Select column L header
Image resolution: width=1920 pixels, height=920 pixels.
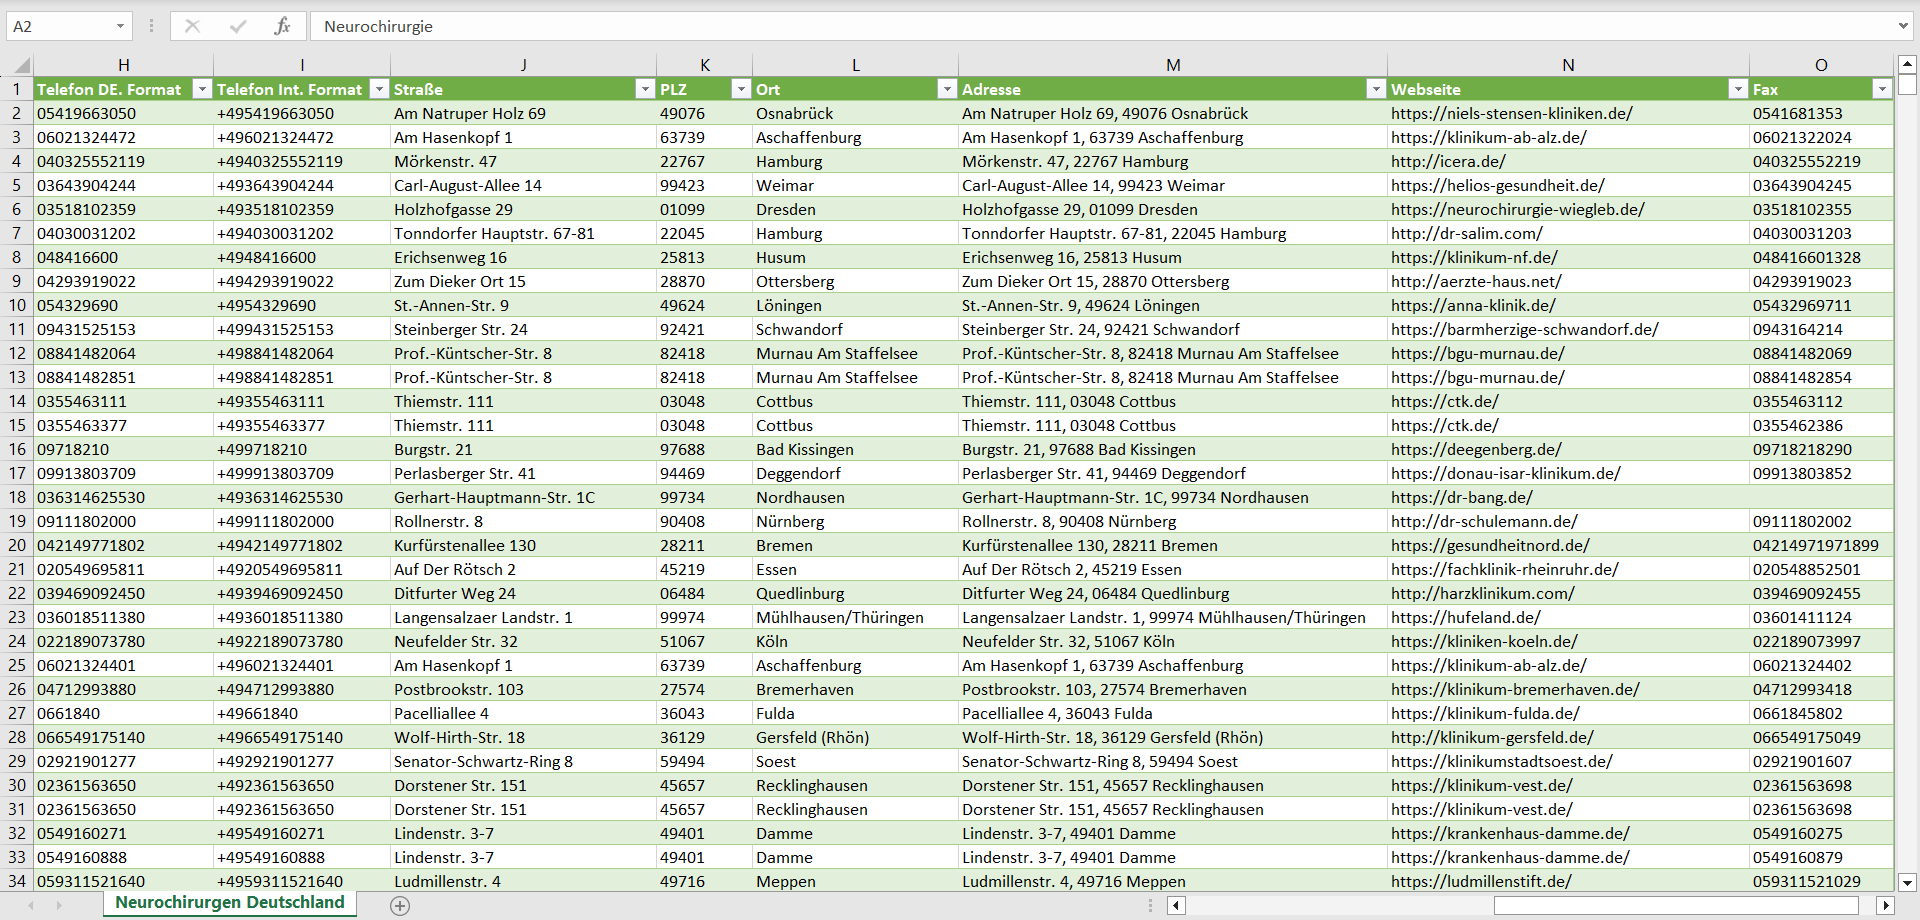point(856,65)
